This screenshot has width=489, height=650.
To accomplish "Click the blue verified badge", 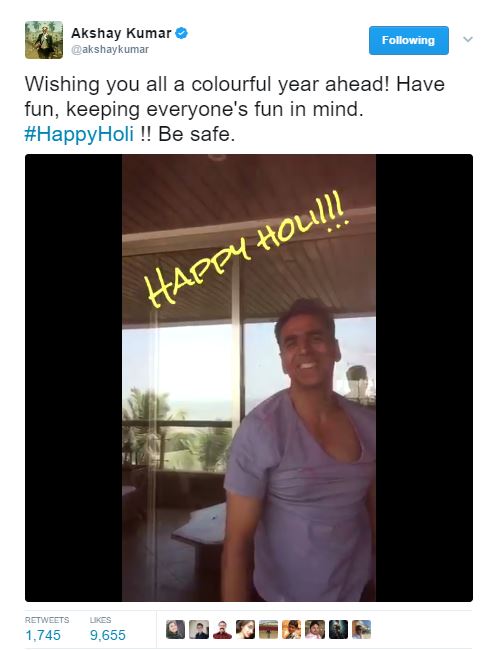I will 182,33.
